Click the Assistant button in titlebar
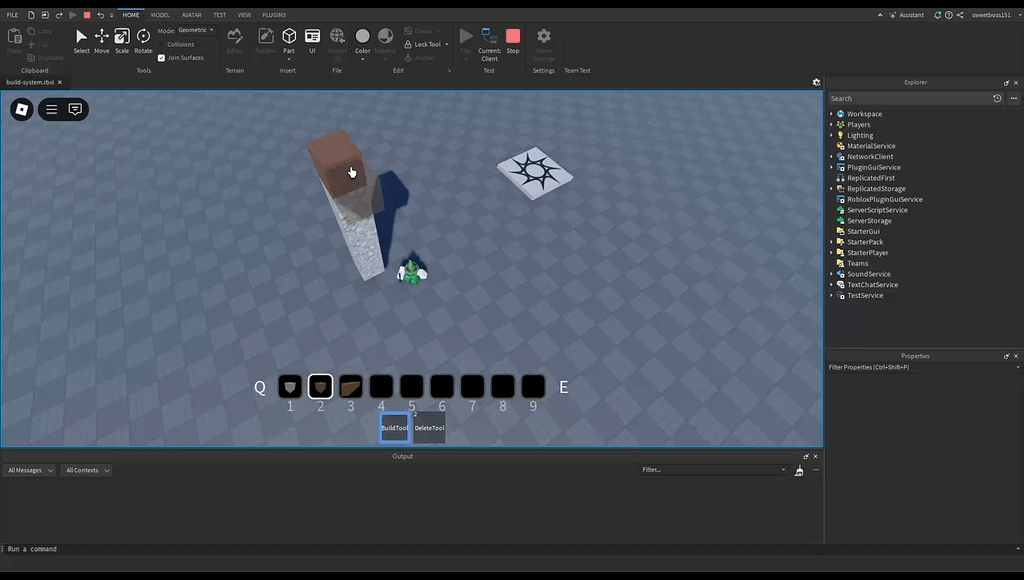The width and height of the screenshot is (1024, 580). click(908, 14)
